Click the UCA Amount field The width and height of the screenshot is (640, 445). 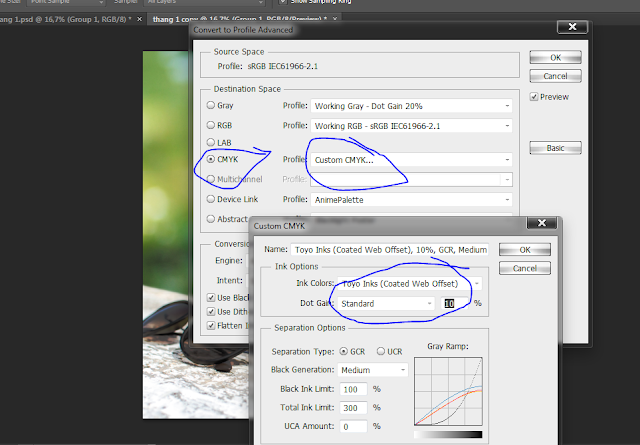pyautogui.click(x=353, y=427)
